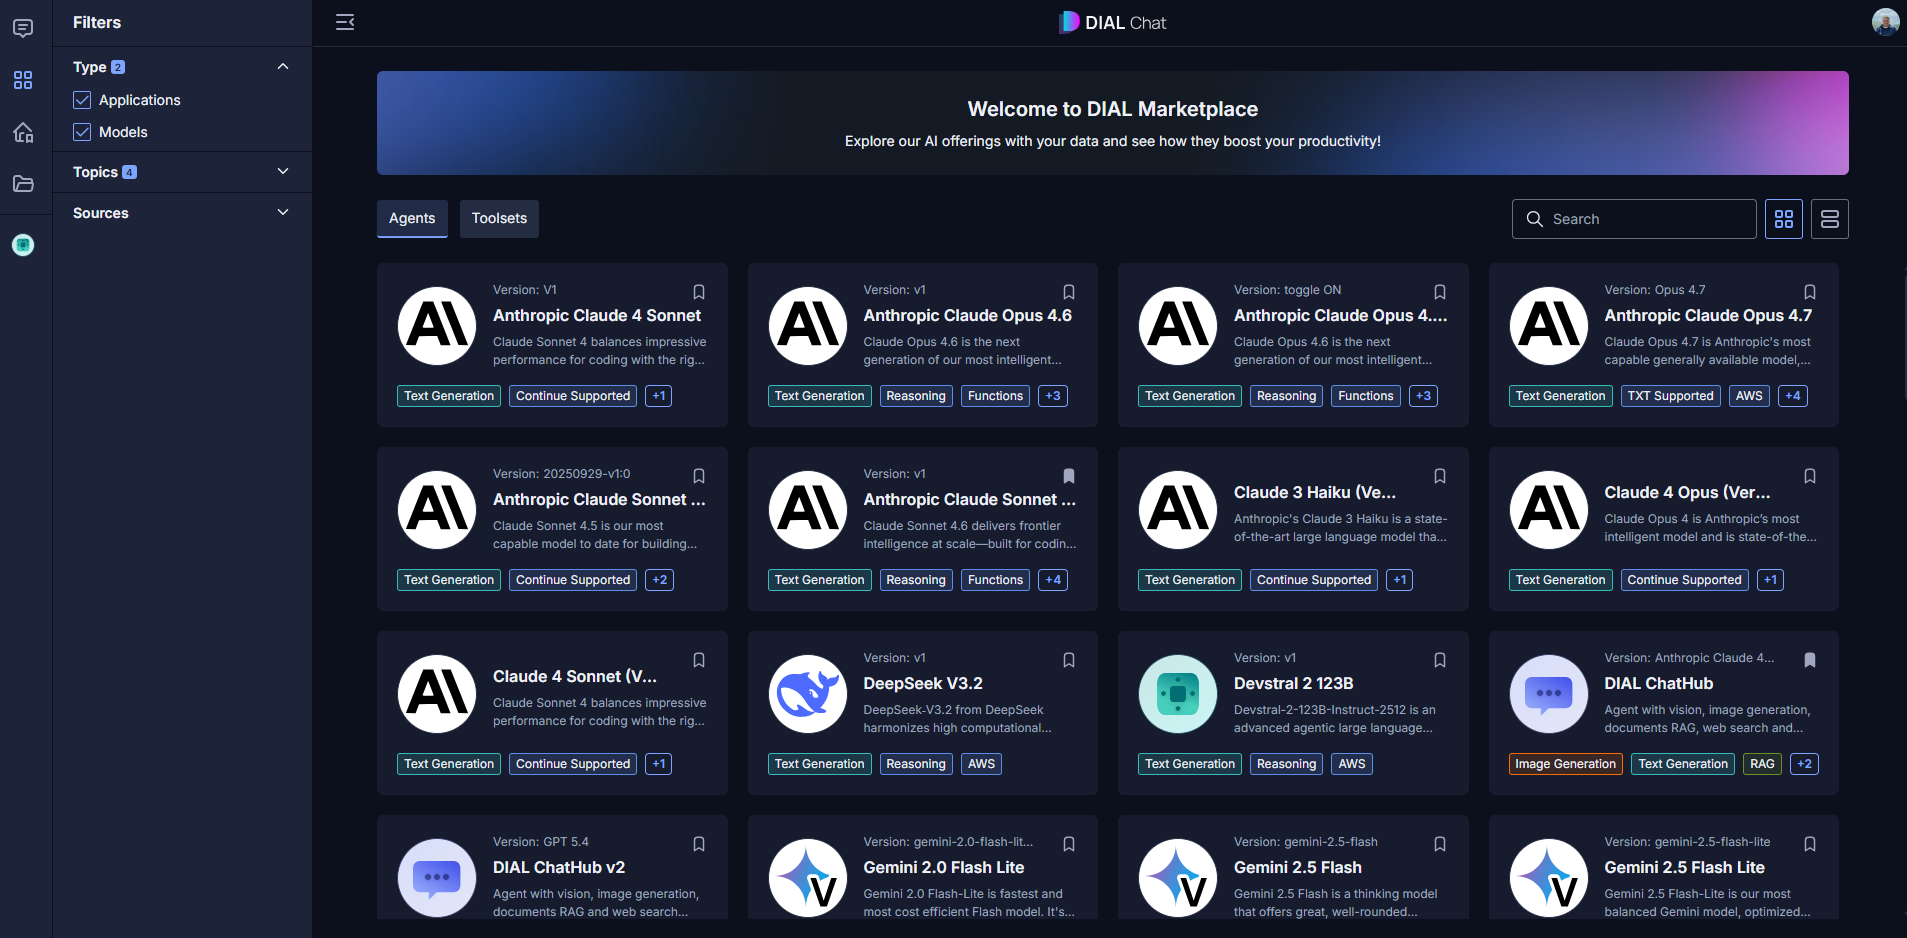Click TXT Supported tag on Opus 4.7
Screen dimensions: 1907x938
(x=1670, y=396)
